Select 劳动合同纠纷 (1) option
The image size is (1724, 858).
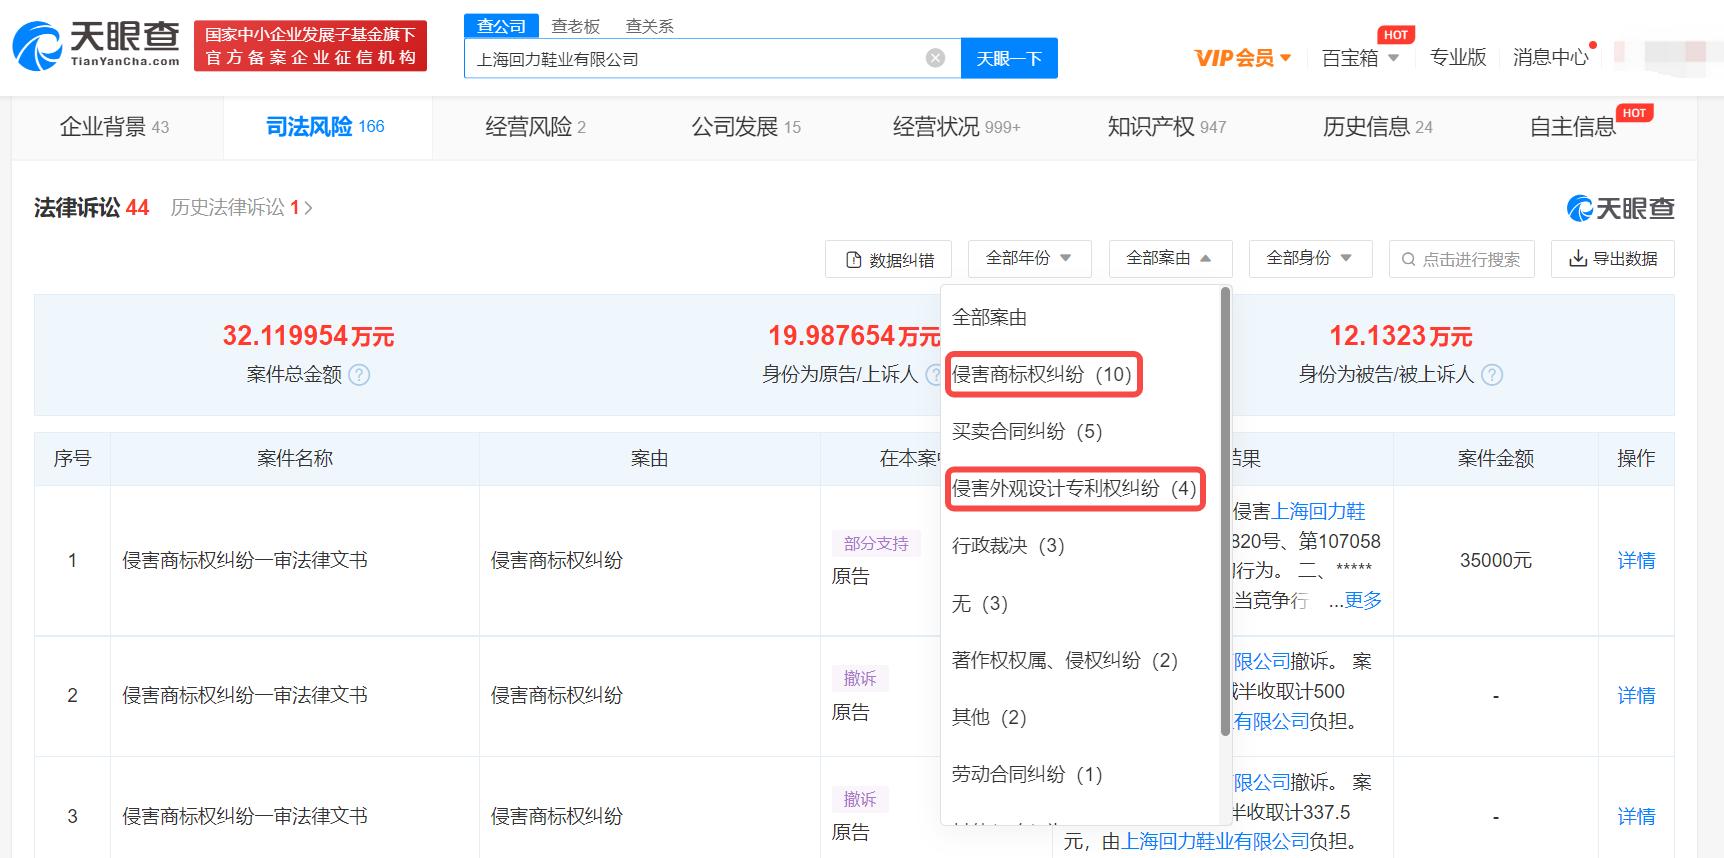point(1027,774)
